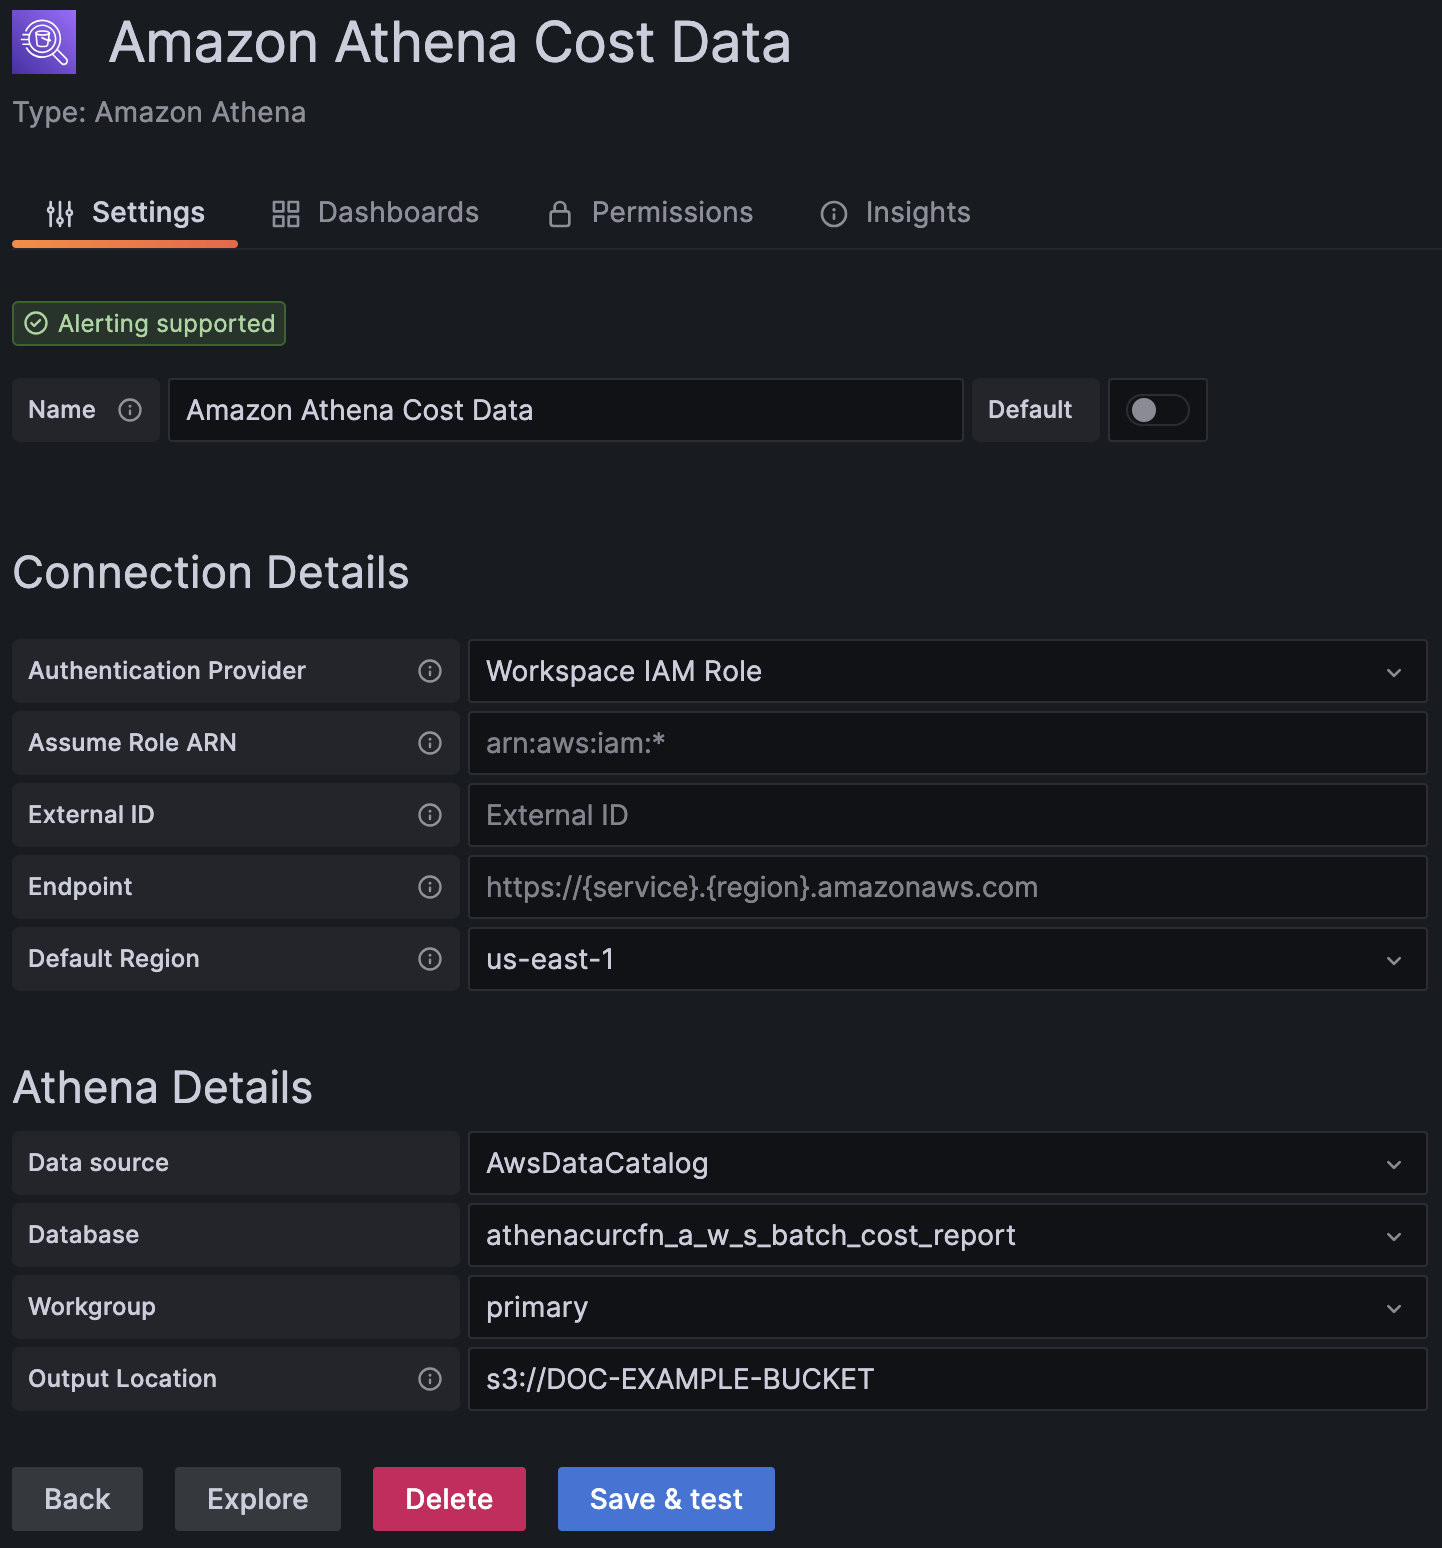Click the Athena Details heading

coord(163,1088)
